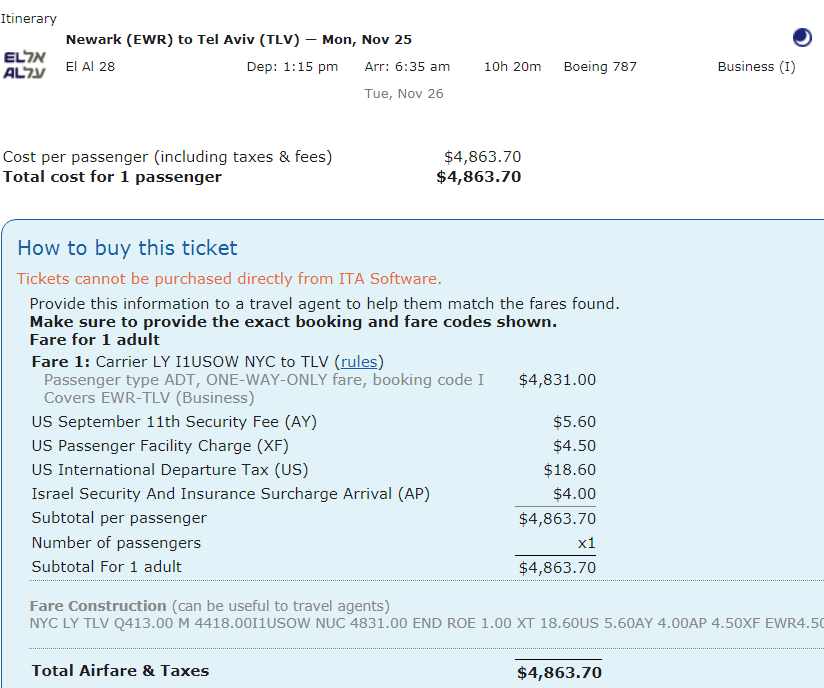Click the El Al airline logo
This screenshot has height=688, width=824.
24,65
